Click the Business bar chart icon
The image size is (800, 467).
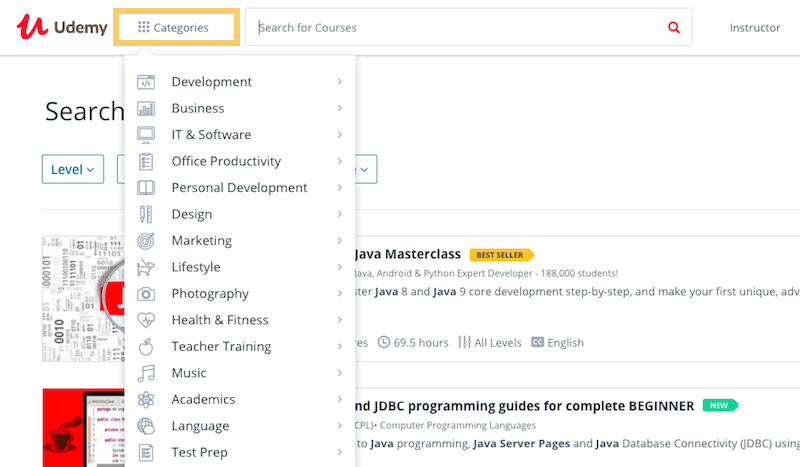click(146, 108)
